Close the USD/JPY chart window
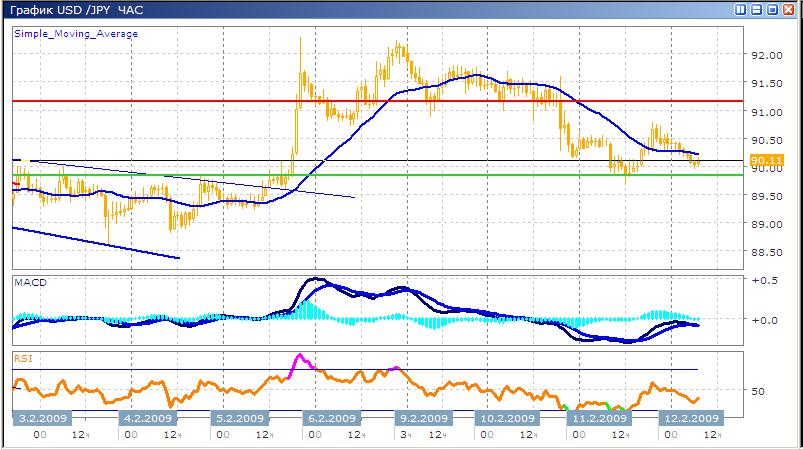This screenshot has height=450, width=803. (x=789, y=10)
